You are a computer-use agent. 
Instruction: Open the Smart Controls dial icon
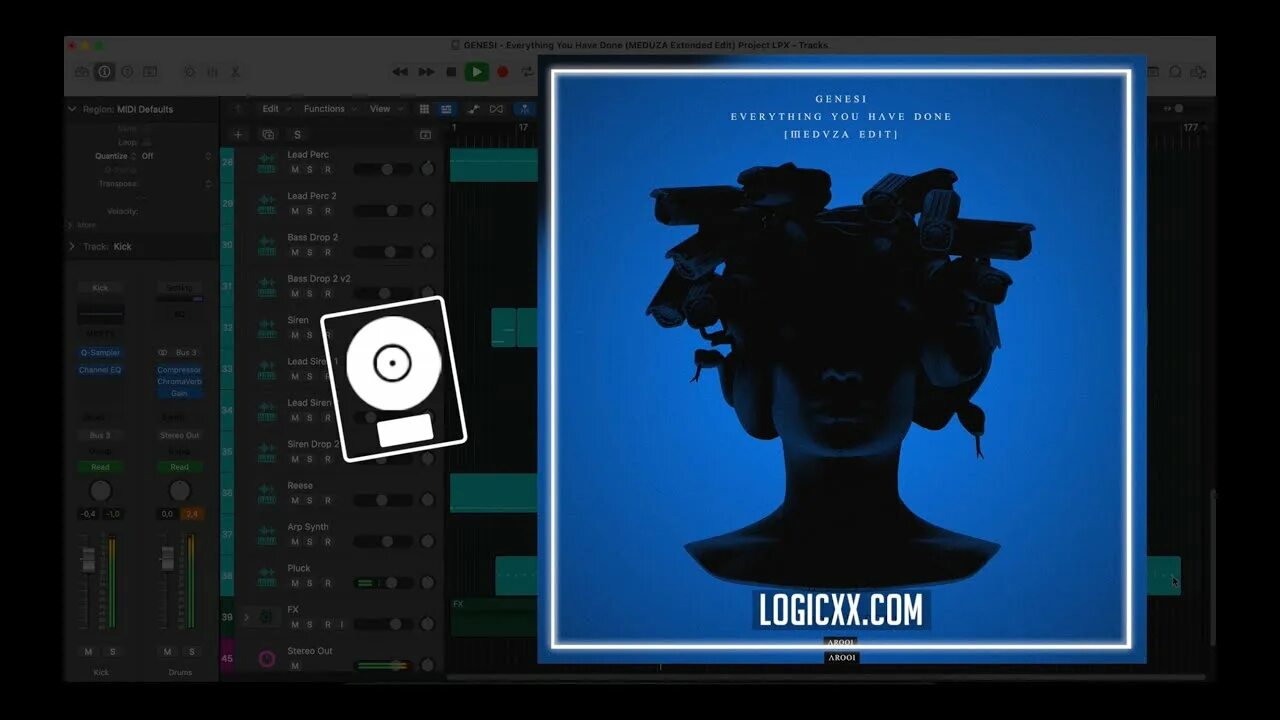pos(189,72)
